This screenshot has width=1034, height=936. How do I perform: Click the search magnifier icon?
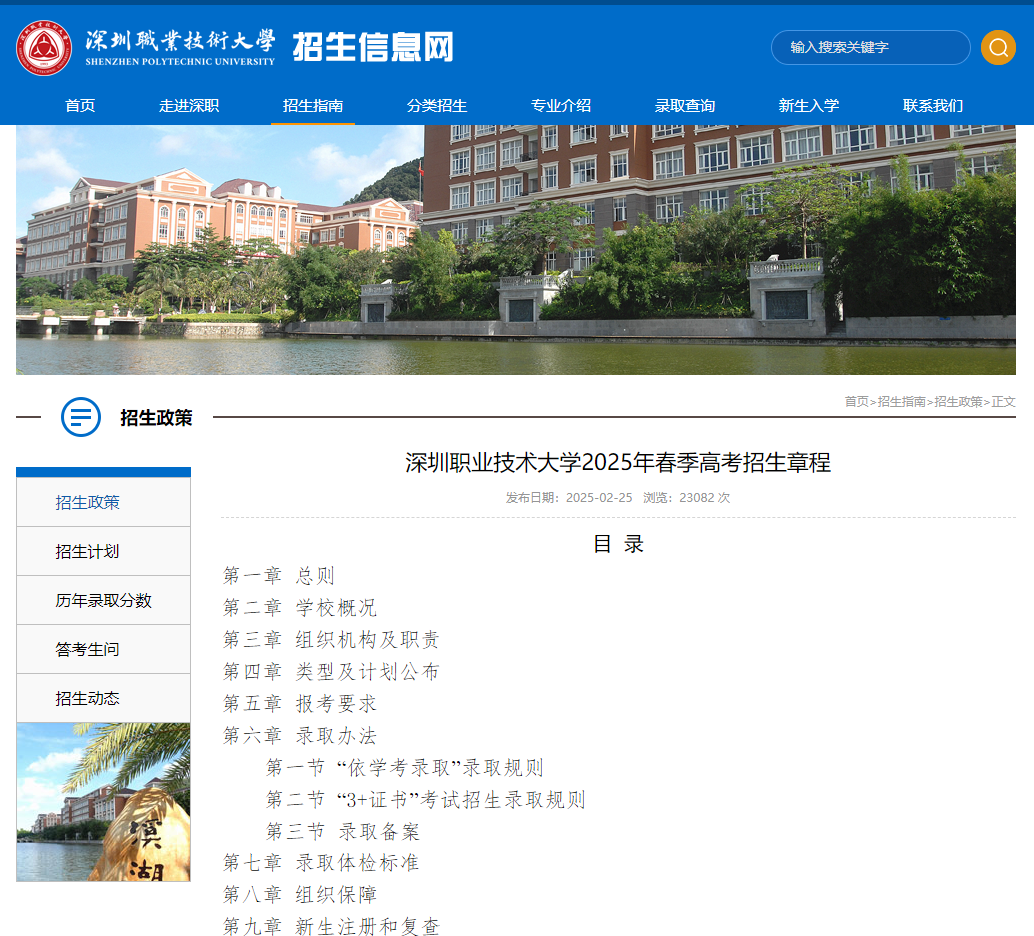997,47
